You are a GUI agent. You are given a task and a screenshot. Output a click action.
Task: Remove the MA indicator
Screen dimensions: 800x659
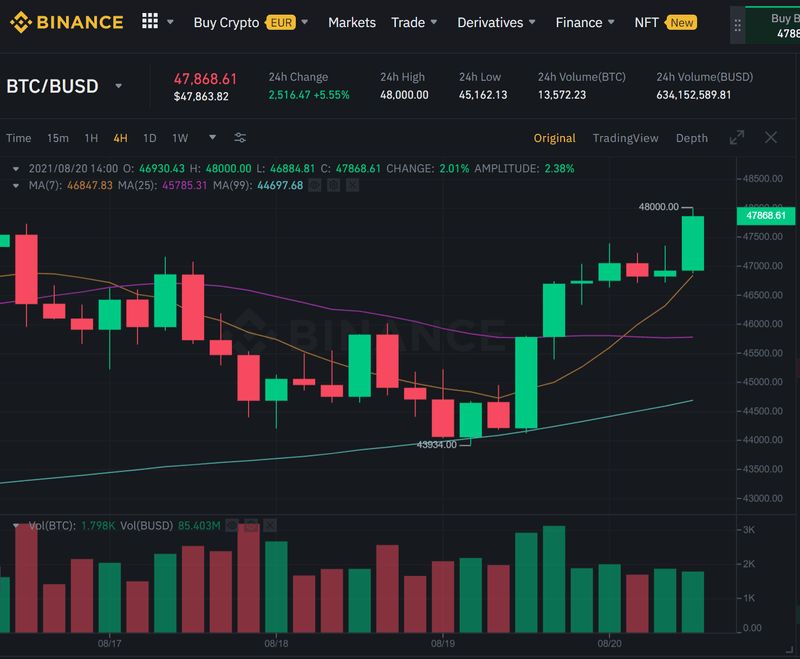pyautogui.click(x=353, y=186)
